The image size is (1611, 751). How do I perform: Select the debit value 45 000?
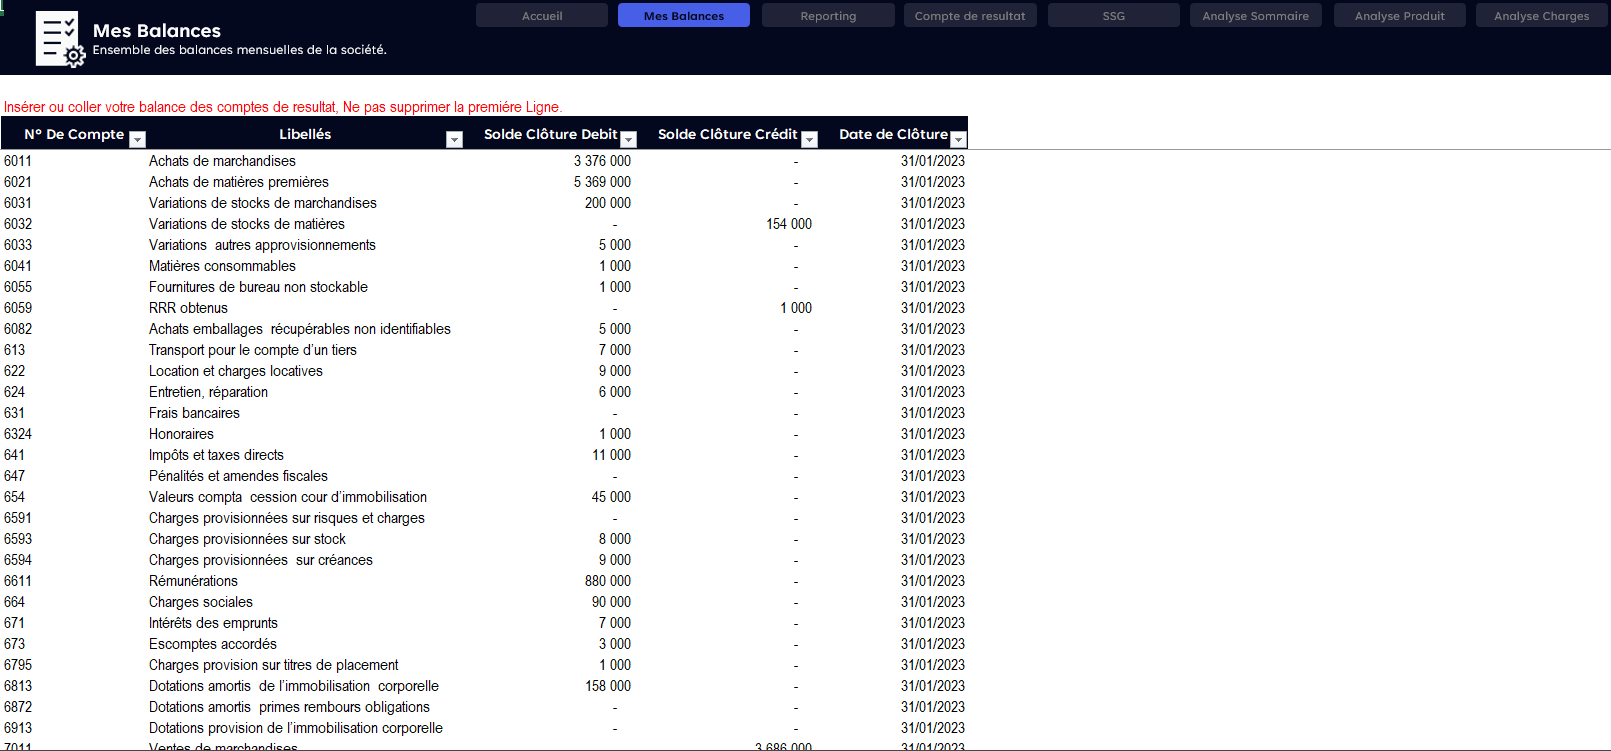(x=611, y=497)
